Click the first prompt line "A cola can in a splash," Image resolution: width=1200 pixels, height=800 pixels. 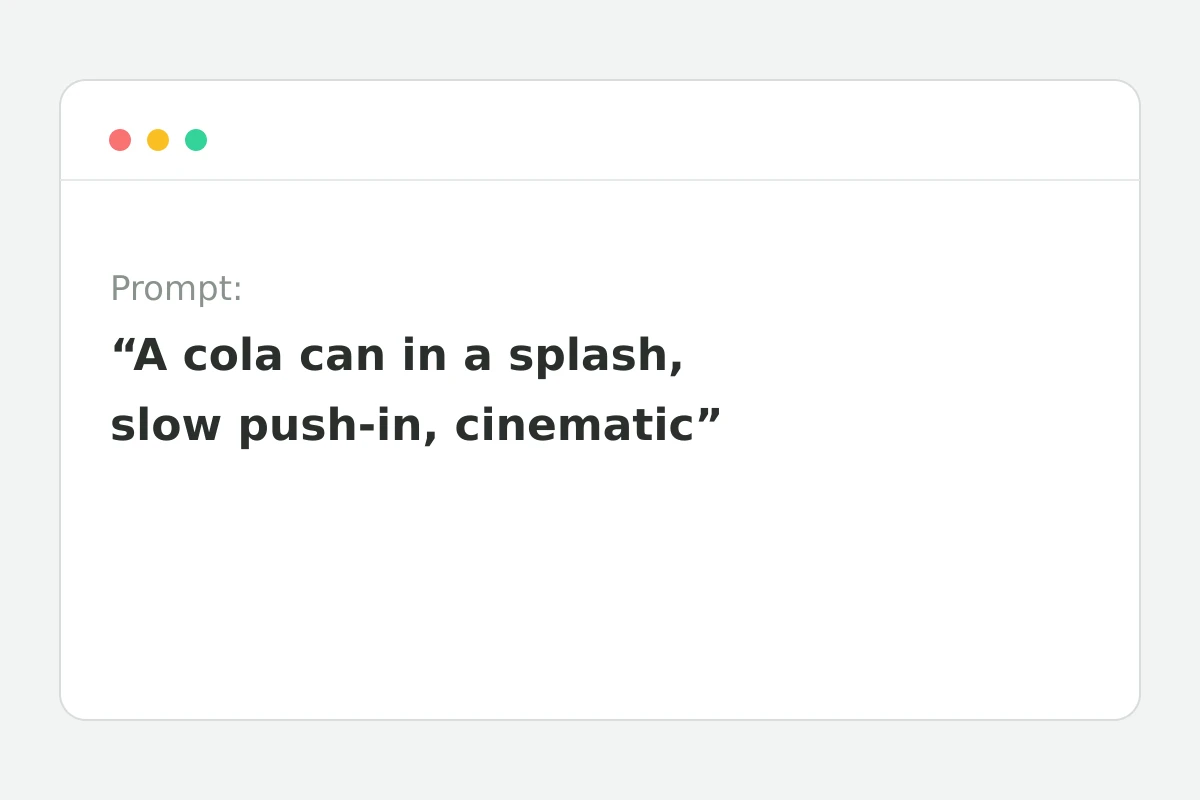tap(397, 356)
